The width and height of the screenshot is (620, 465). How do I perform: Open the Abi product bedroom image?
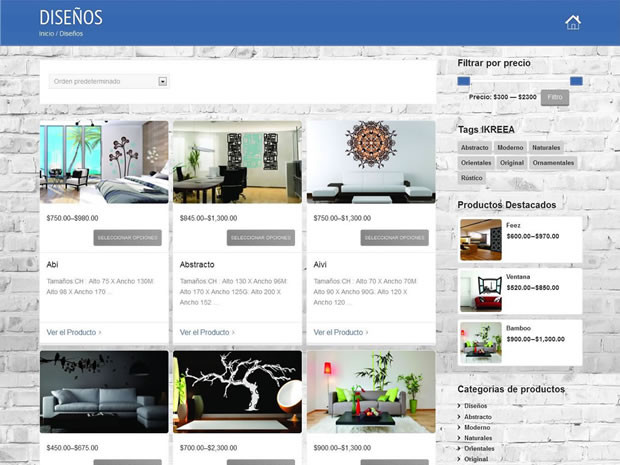coord(104,162)
